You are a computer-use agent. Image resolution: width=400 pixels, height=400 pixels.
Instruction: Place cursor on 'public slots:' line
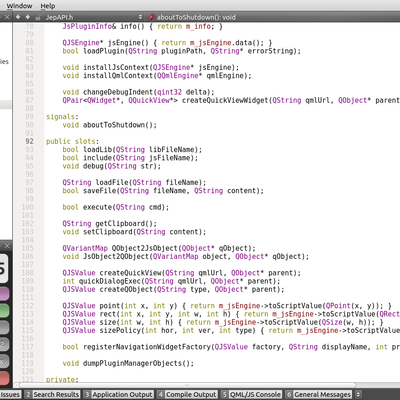(72, 141)
